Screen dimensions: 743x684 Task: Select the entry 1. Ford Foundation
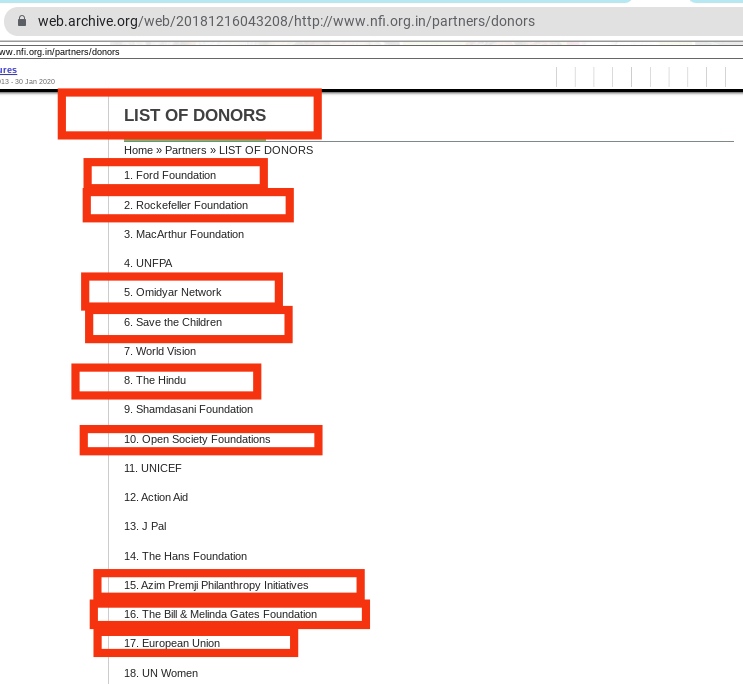point(170,175)
